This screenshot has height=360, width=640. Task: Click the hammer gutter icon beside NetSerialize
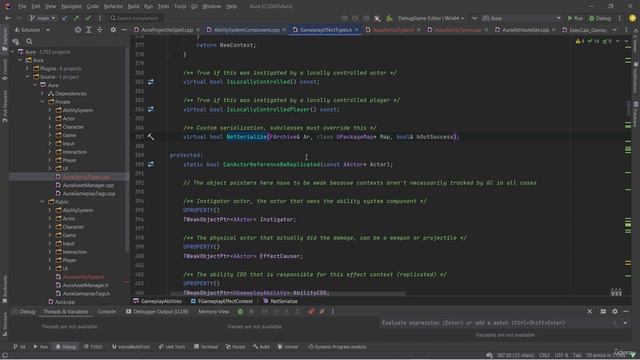point(151,137)
